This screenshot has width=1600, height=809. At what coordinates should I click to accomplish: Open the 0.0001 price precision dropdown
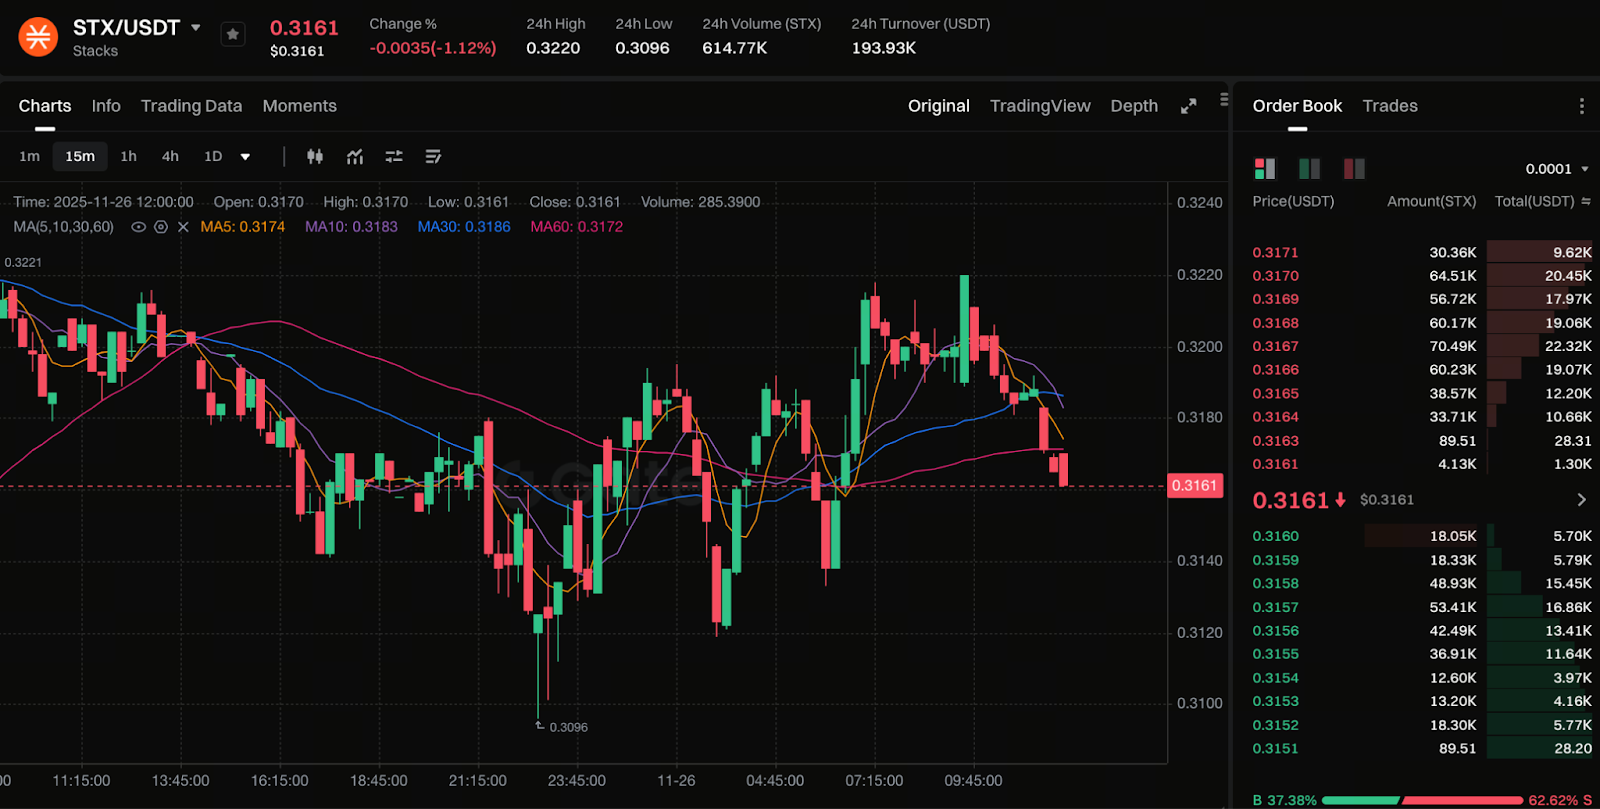click(x=1557, y=169)
